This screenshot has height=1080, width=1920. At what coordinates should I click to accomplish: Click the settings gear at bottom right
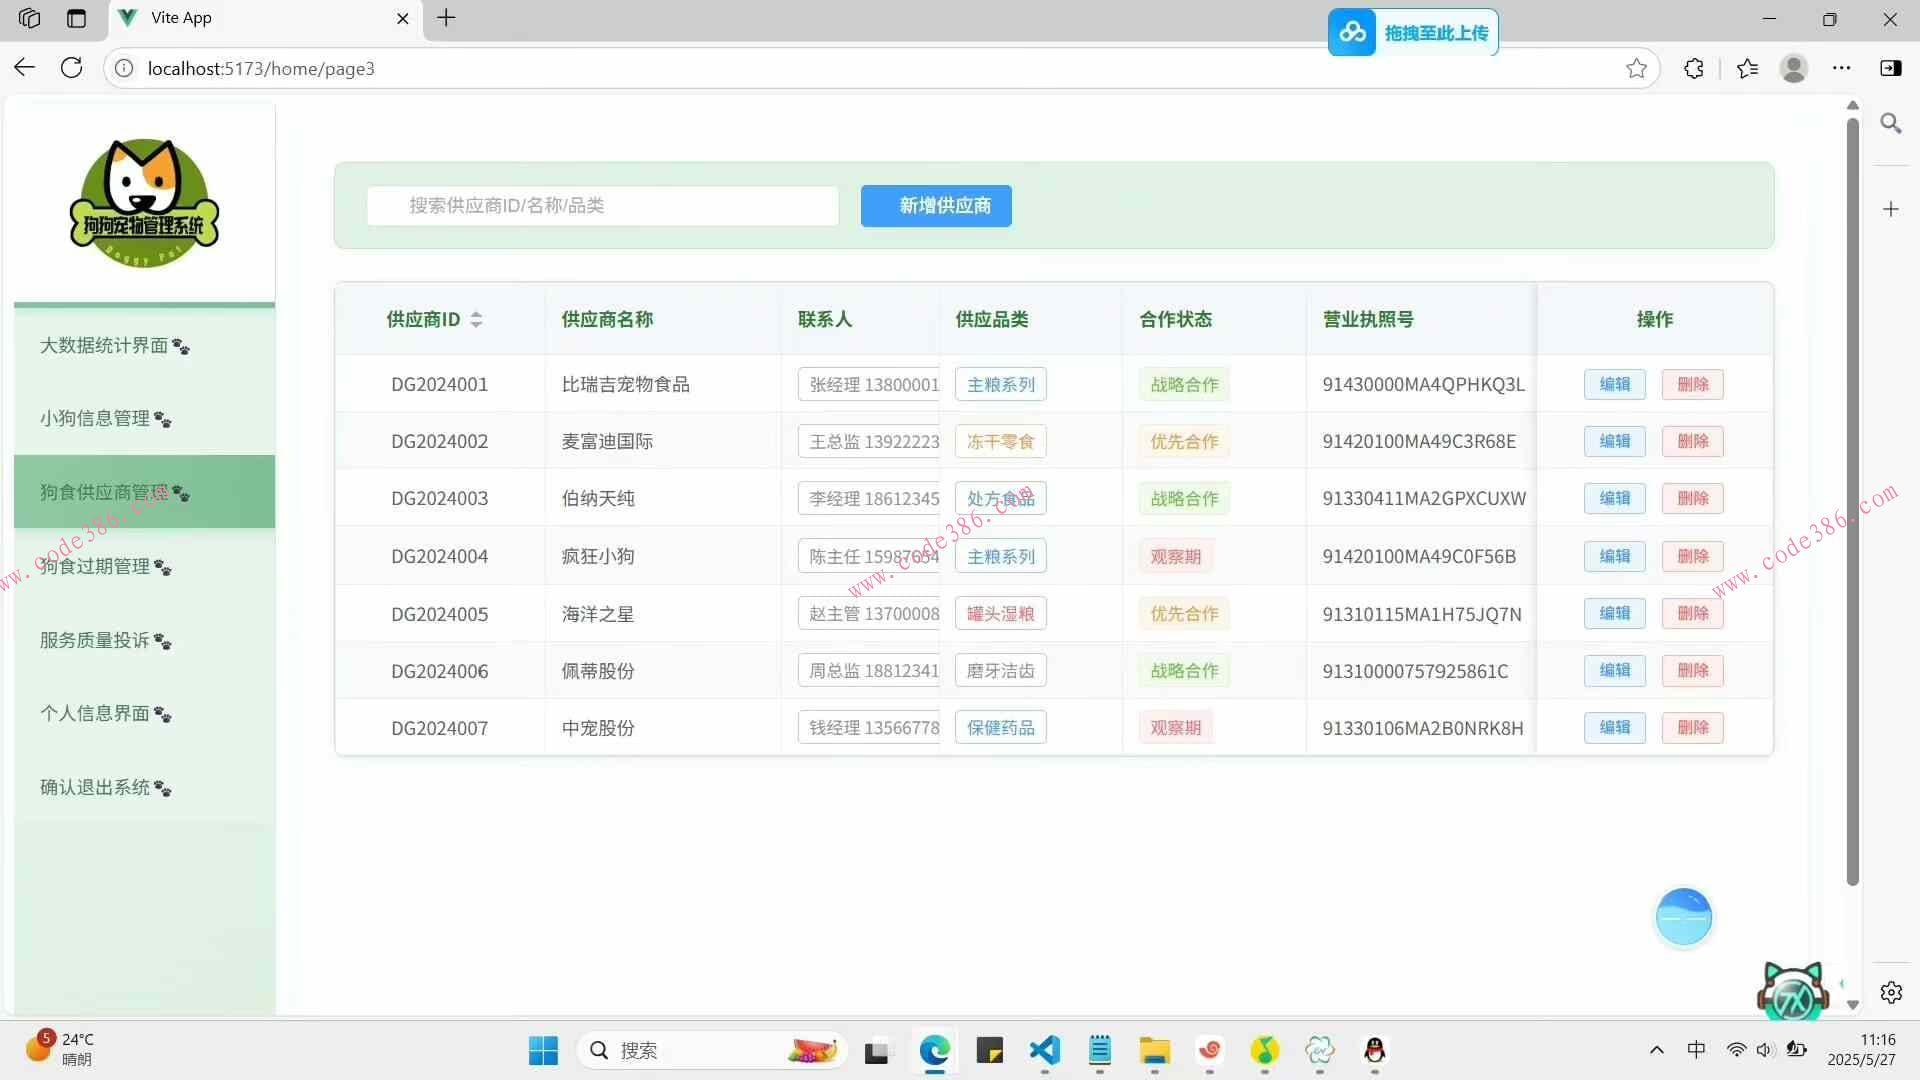click(1892, 992)
